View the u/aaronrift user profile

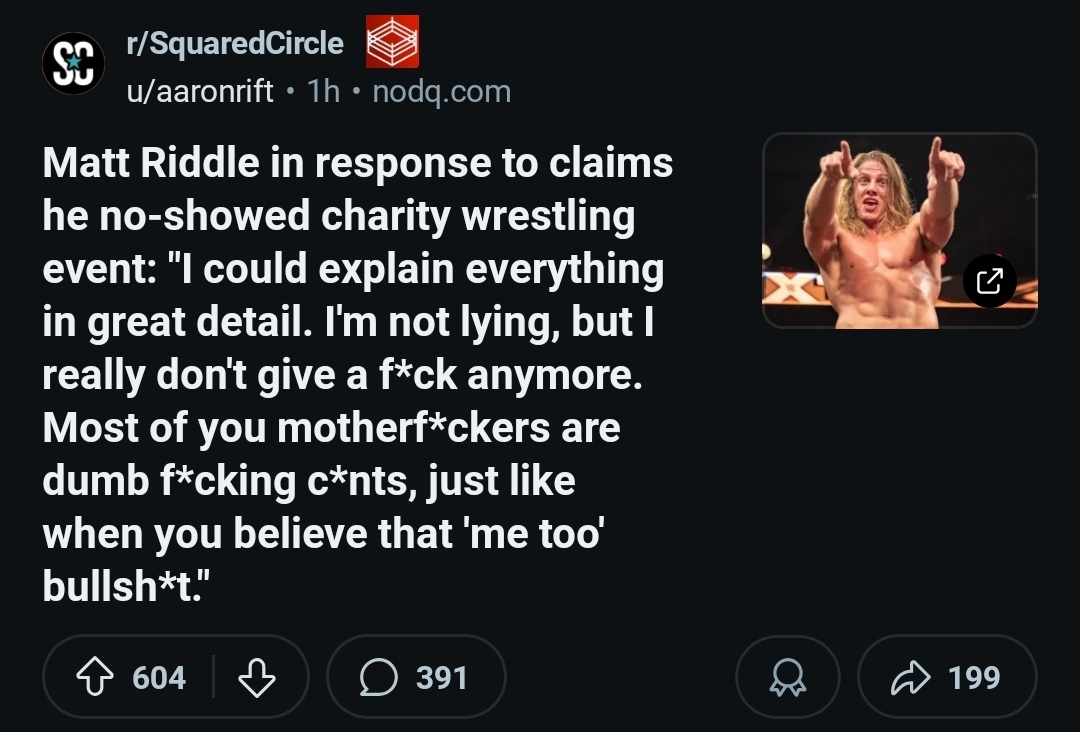click(199, 91)
